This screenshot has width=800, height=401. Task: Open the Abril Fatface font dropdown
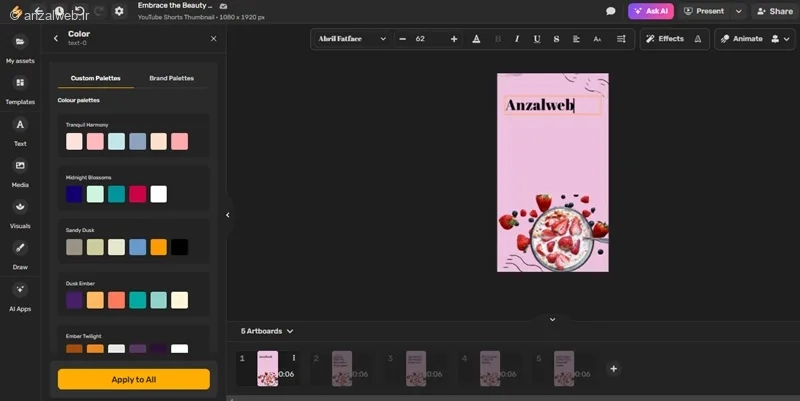pyautogui.click(x=352, y=39)
